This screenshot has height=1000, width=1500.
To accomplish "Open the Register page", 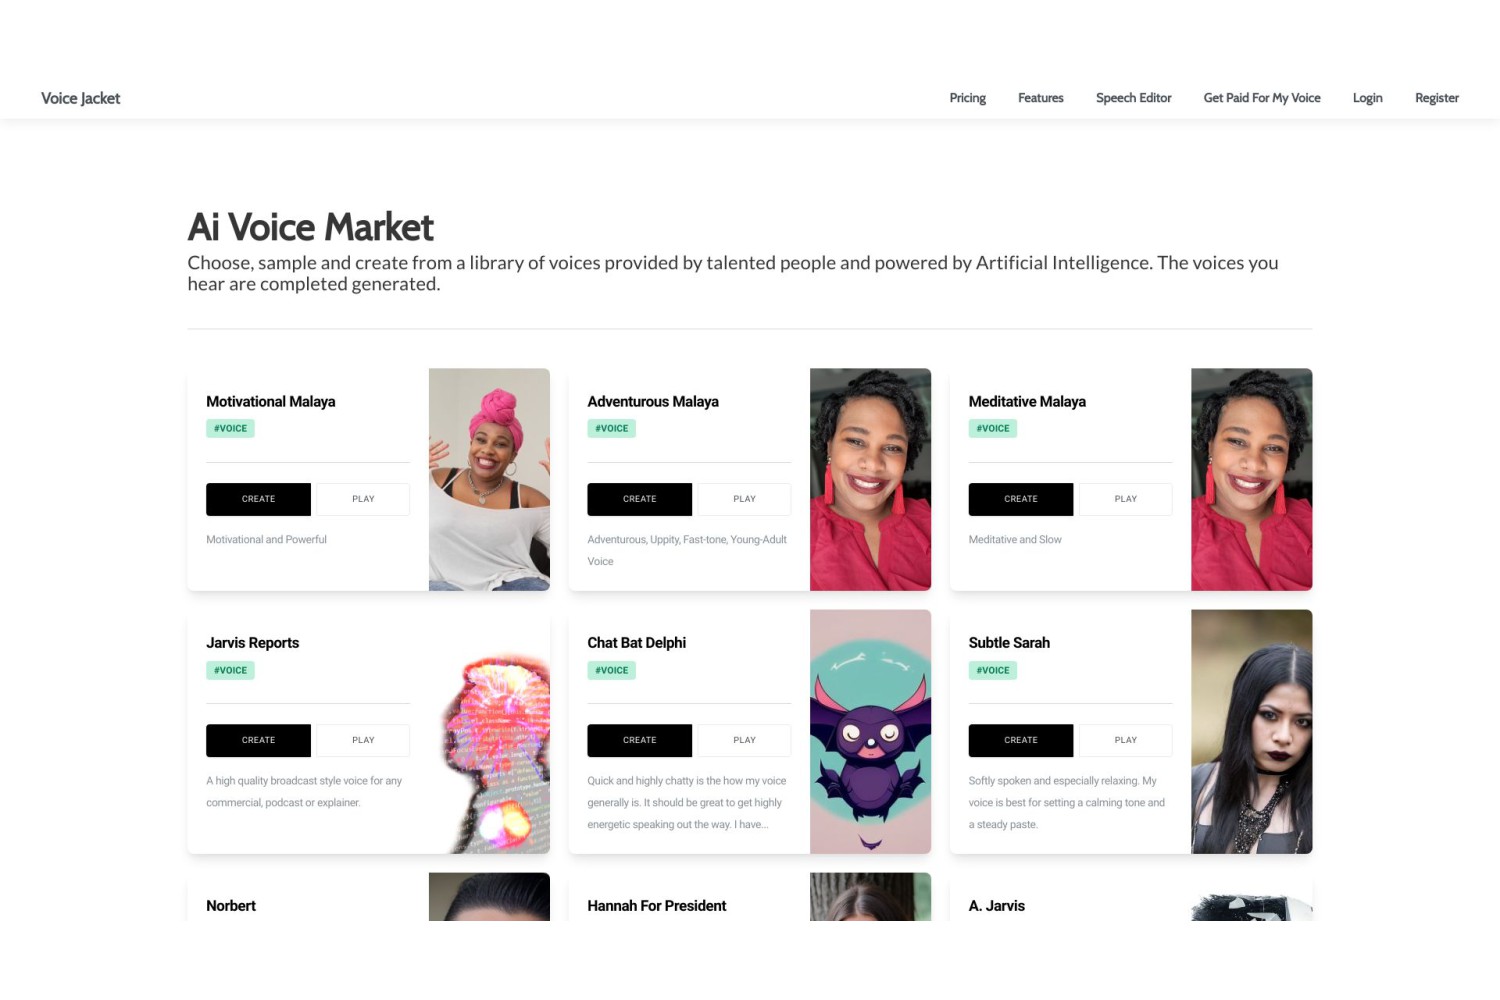I will pyautogui.click(x=1436, y=98).
